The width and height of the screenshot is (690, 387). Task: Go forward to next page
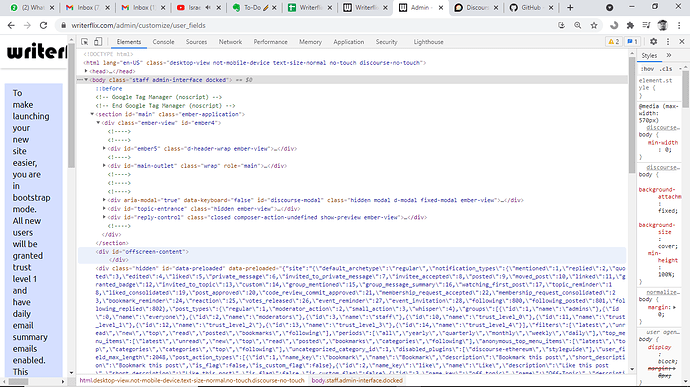coord(27,26)
